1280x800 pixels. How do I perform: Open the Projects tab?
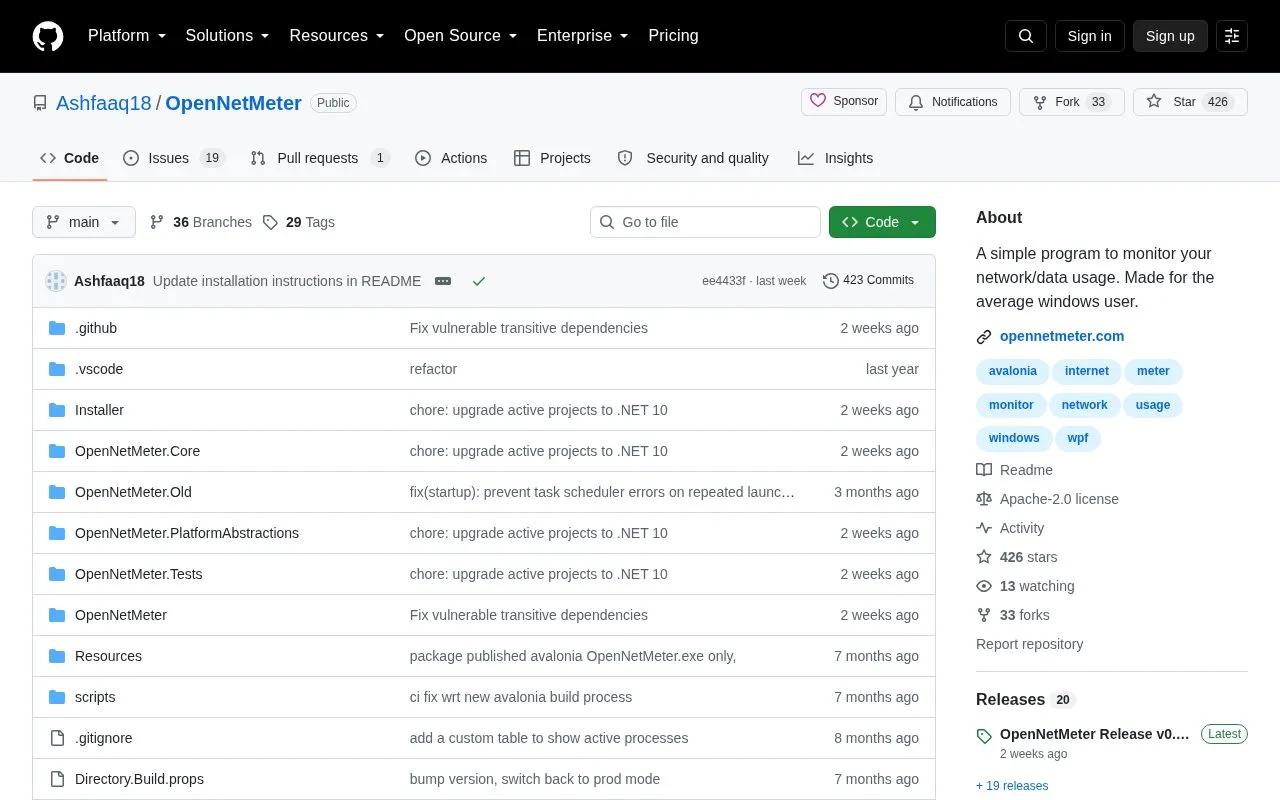point(552,158)
